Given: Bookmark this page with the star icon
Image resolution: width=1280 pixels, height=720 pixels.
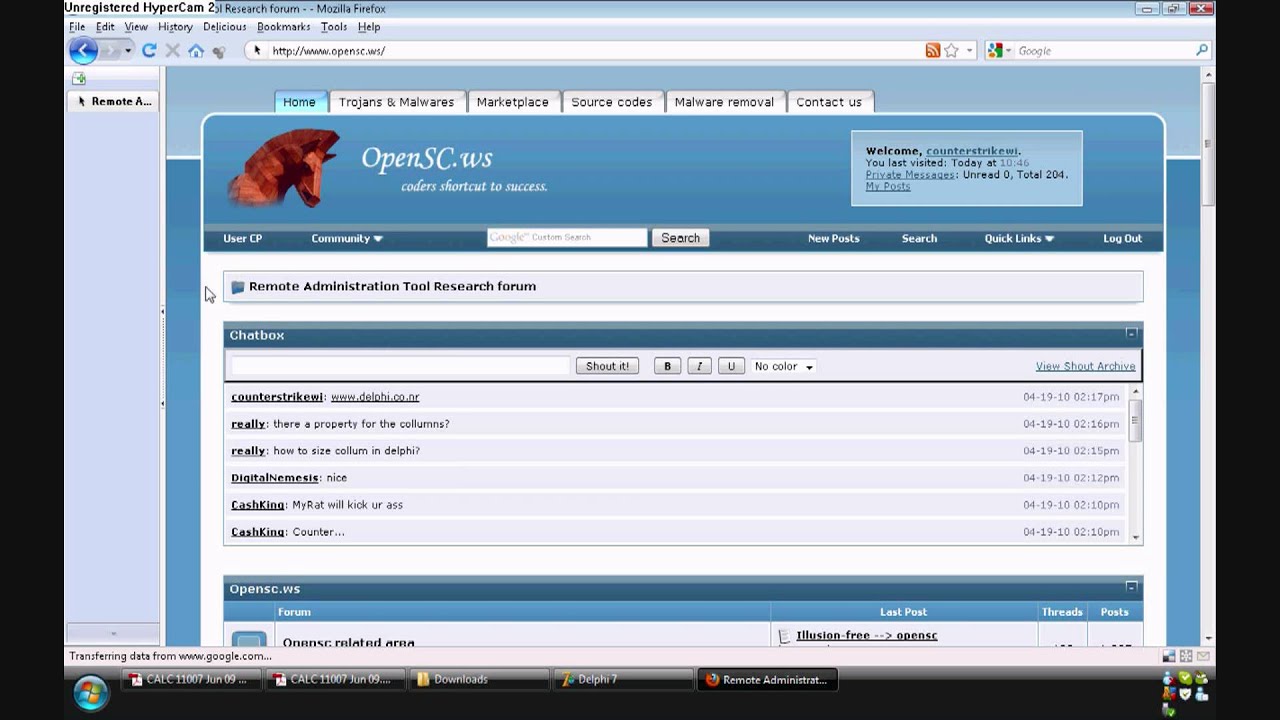Looking at the screenshot, I should point(952,50).
